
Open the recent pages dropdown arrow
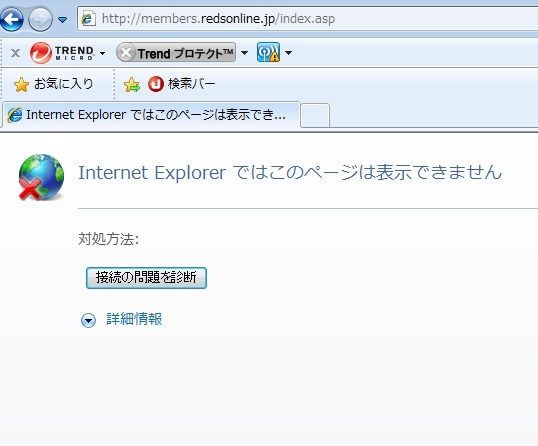tap(62, 20)
